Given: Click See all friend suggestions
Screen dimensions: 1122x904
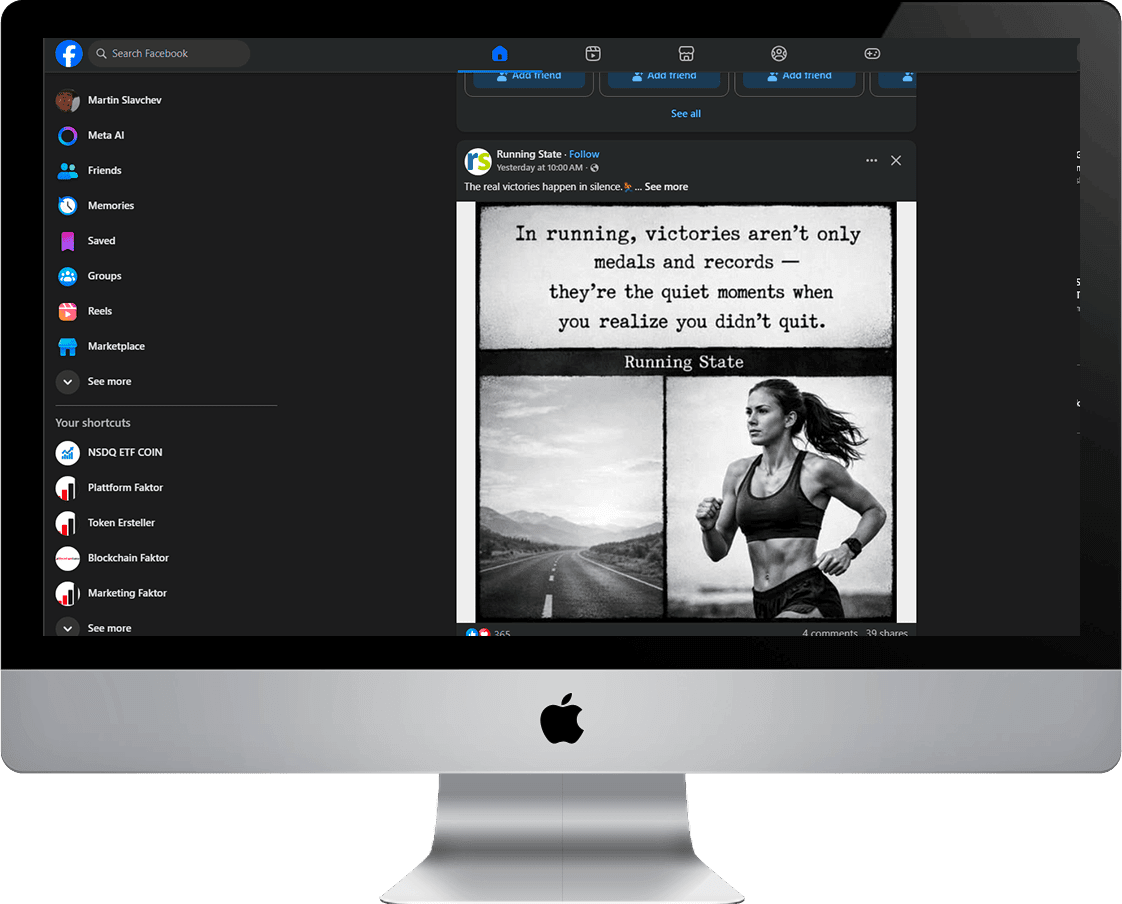Looking at the screenshot, I should [x=686, y=114].
